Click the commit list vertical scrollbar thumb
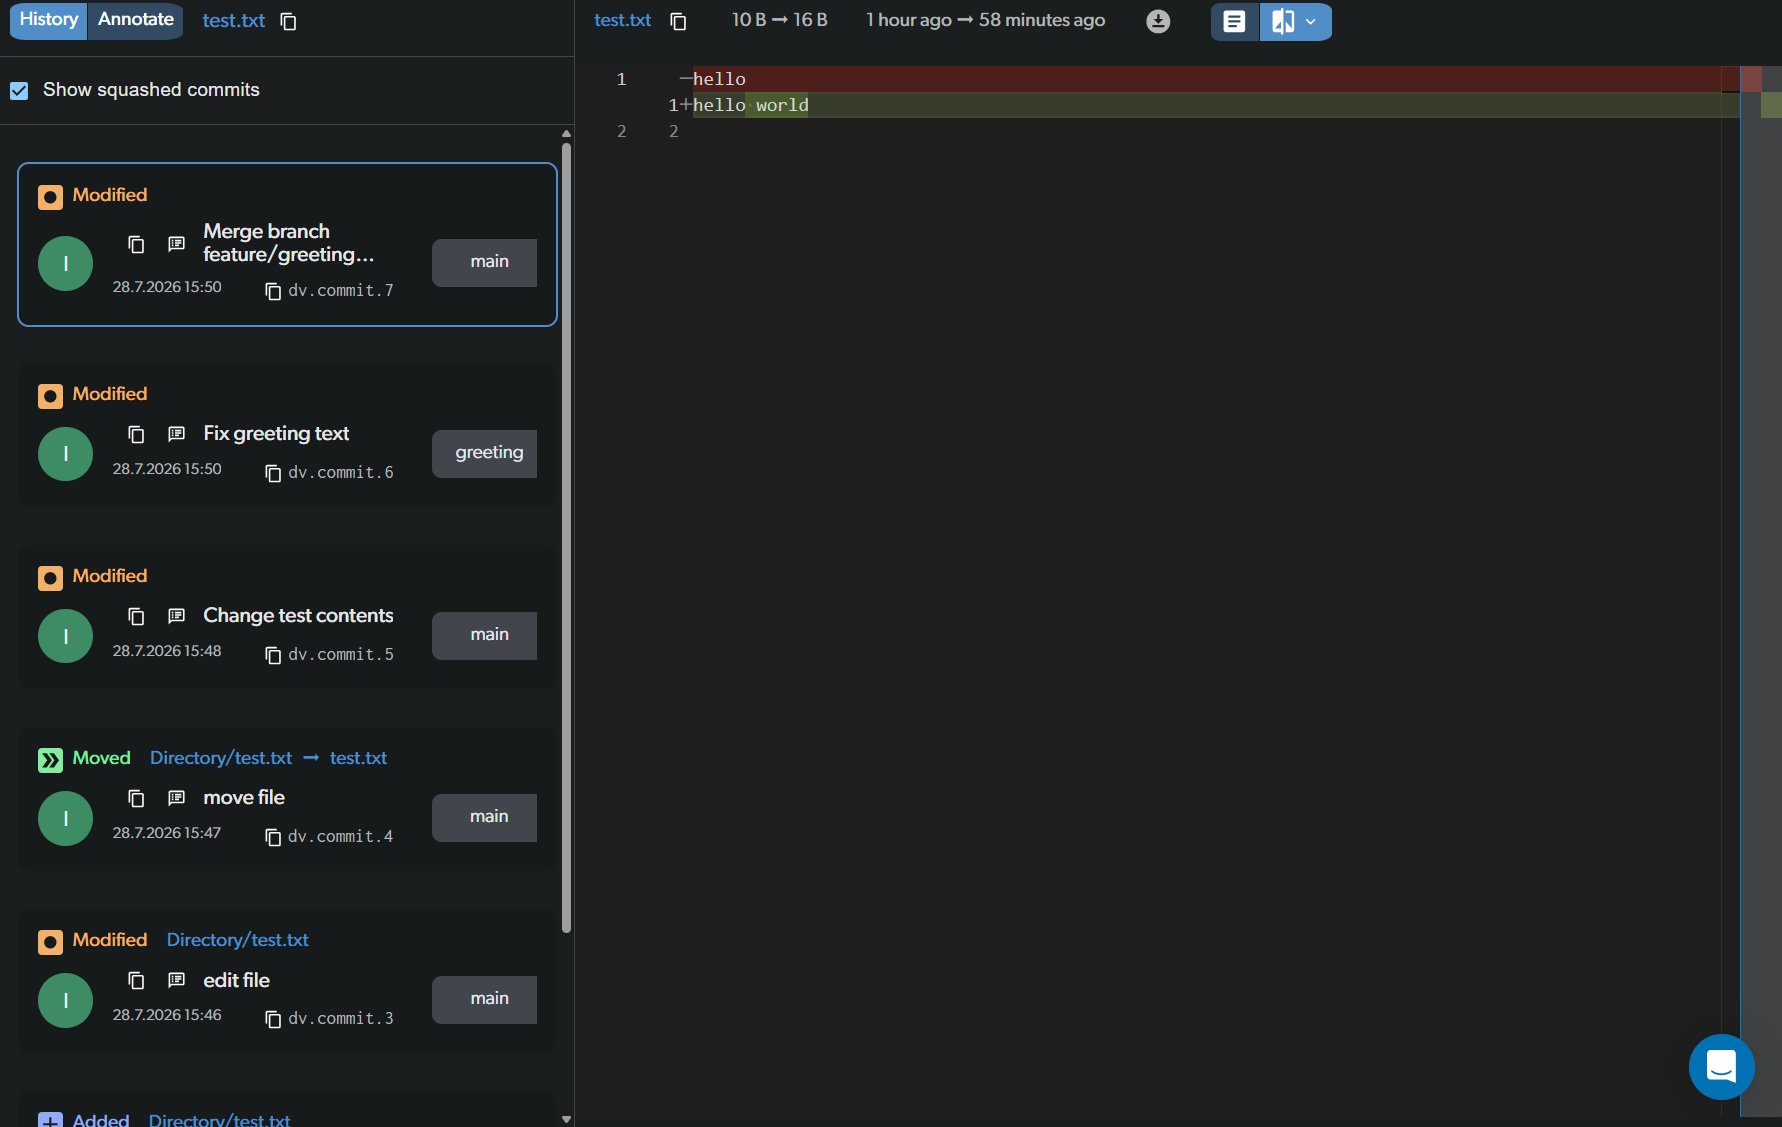The height and width of the screenshot is (1127, 1782). point(566,538)
